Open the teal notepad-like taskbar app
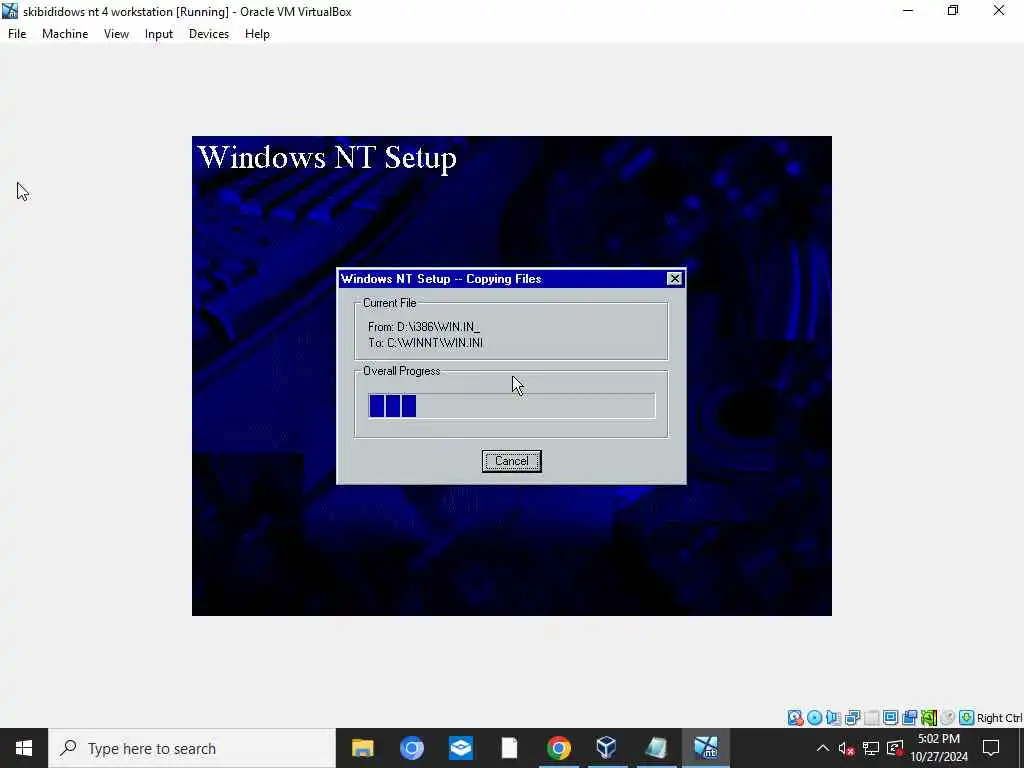The image size is (1024, 768). point(656,748)
